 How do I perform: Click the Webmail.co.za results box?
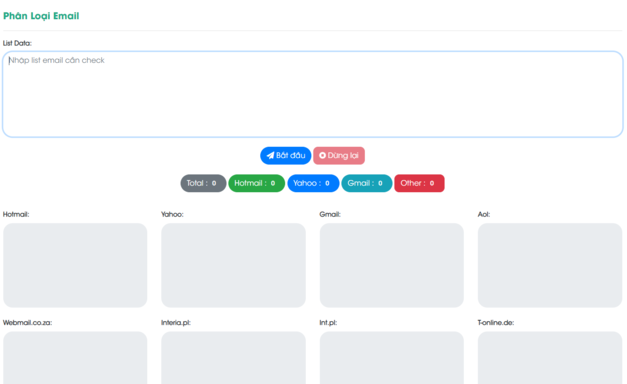click(75, 358)
